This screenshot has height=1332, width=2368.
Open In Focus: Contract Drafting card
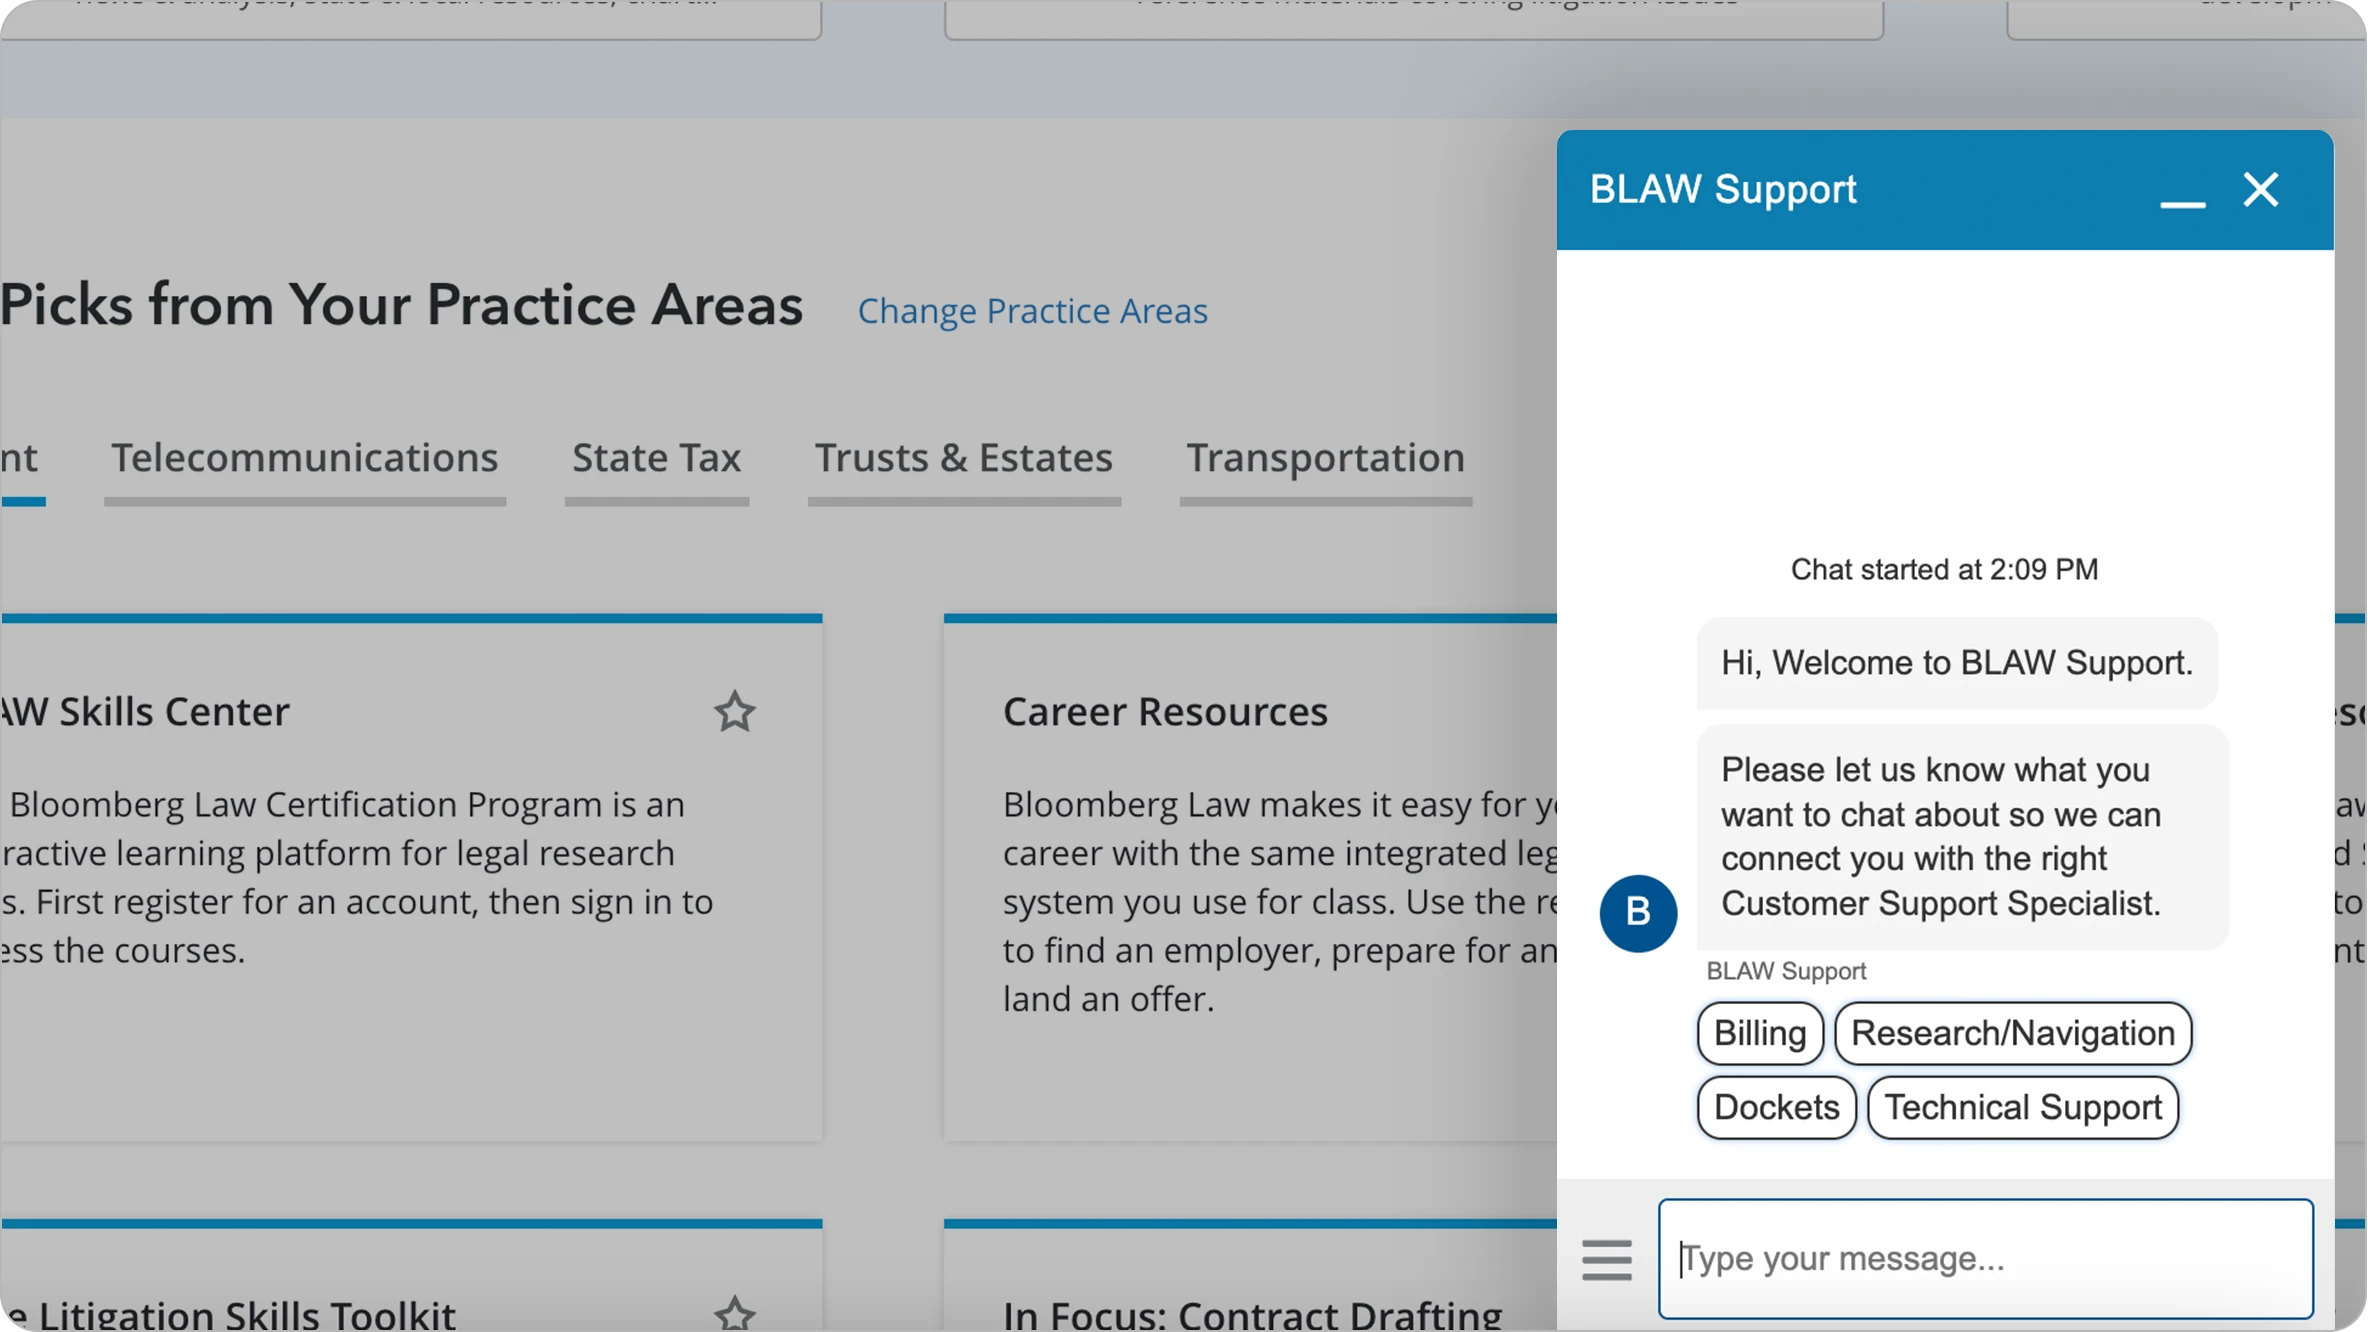(x=1252, y=1314)
